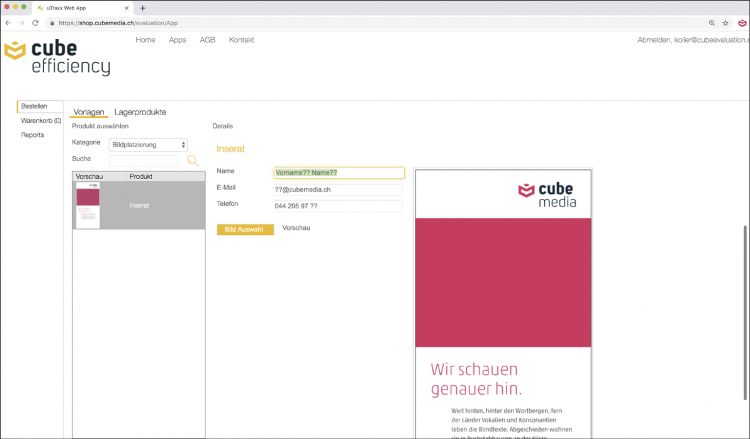Open Warenkorb in the left sidebar
The image size is (750, 439).
41,120
